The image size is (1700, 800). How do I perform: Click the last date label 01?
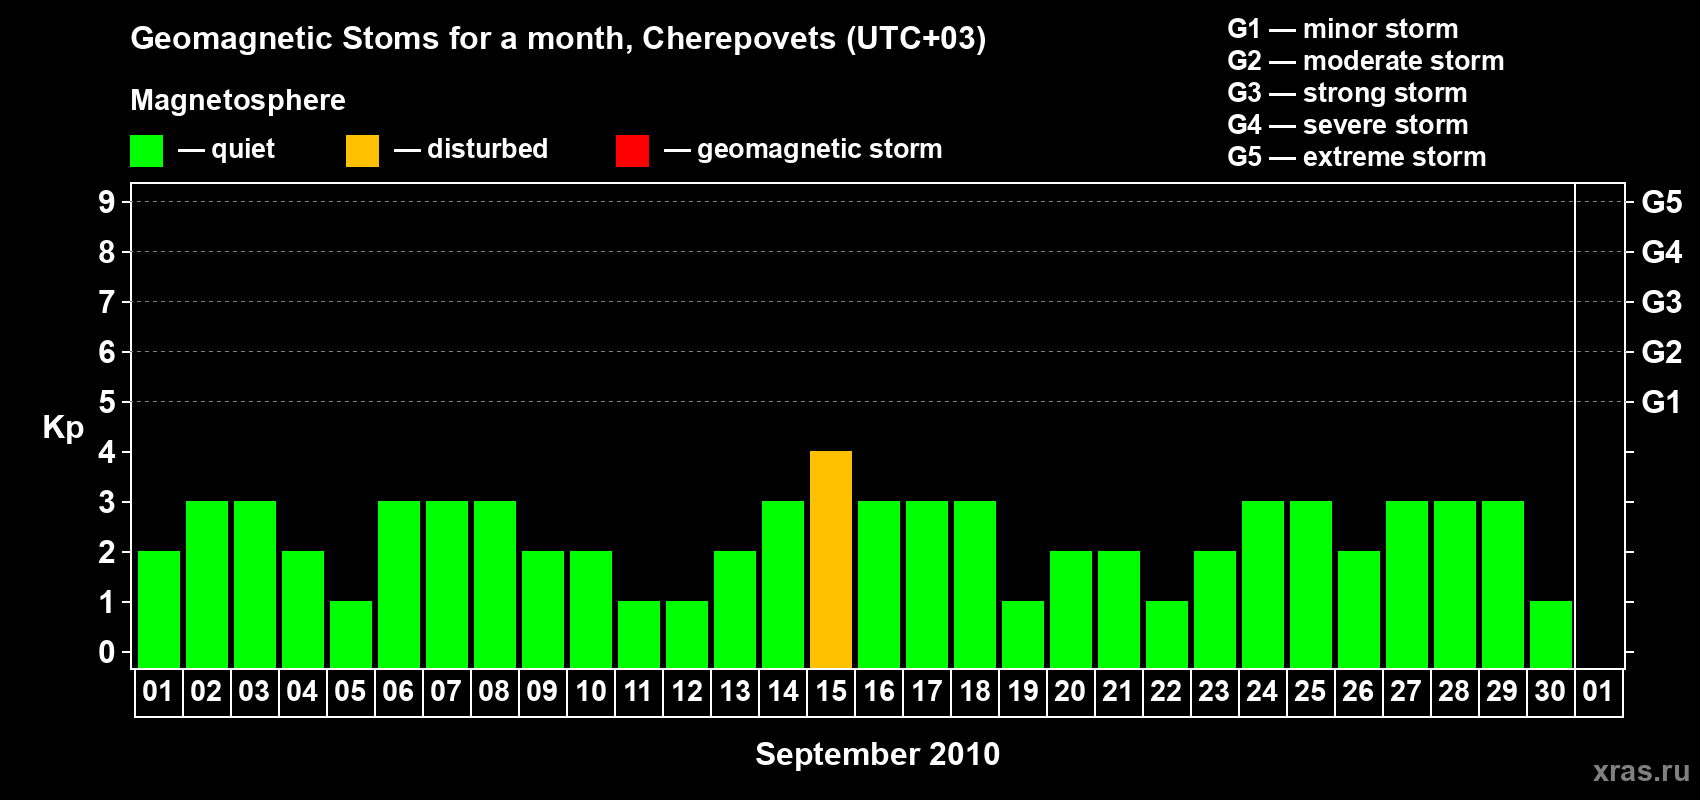(1598, 692)
